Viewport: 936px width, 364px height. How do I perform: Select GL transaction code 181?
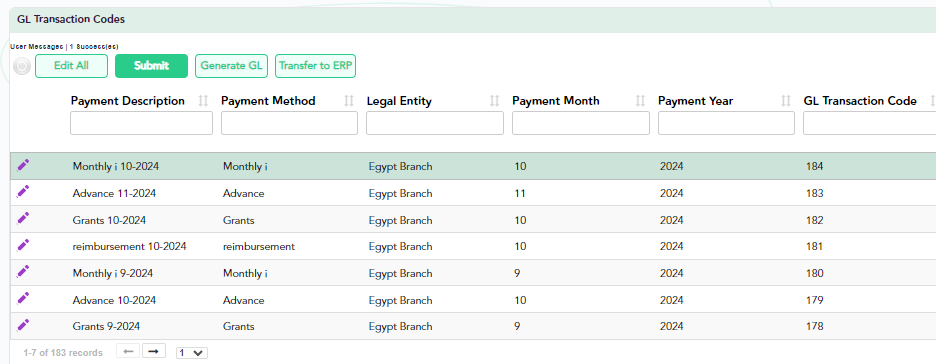point(814,246)
